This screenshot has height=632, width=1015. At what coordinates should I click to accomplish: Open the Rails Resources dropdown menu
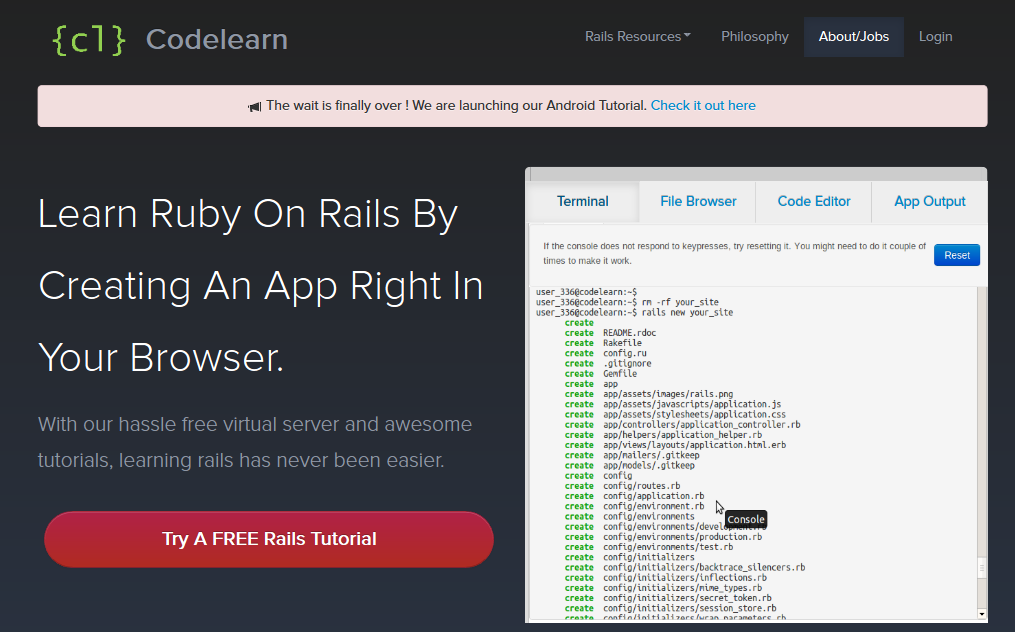638,37
